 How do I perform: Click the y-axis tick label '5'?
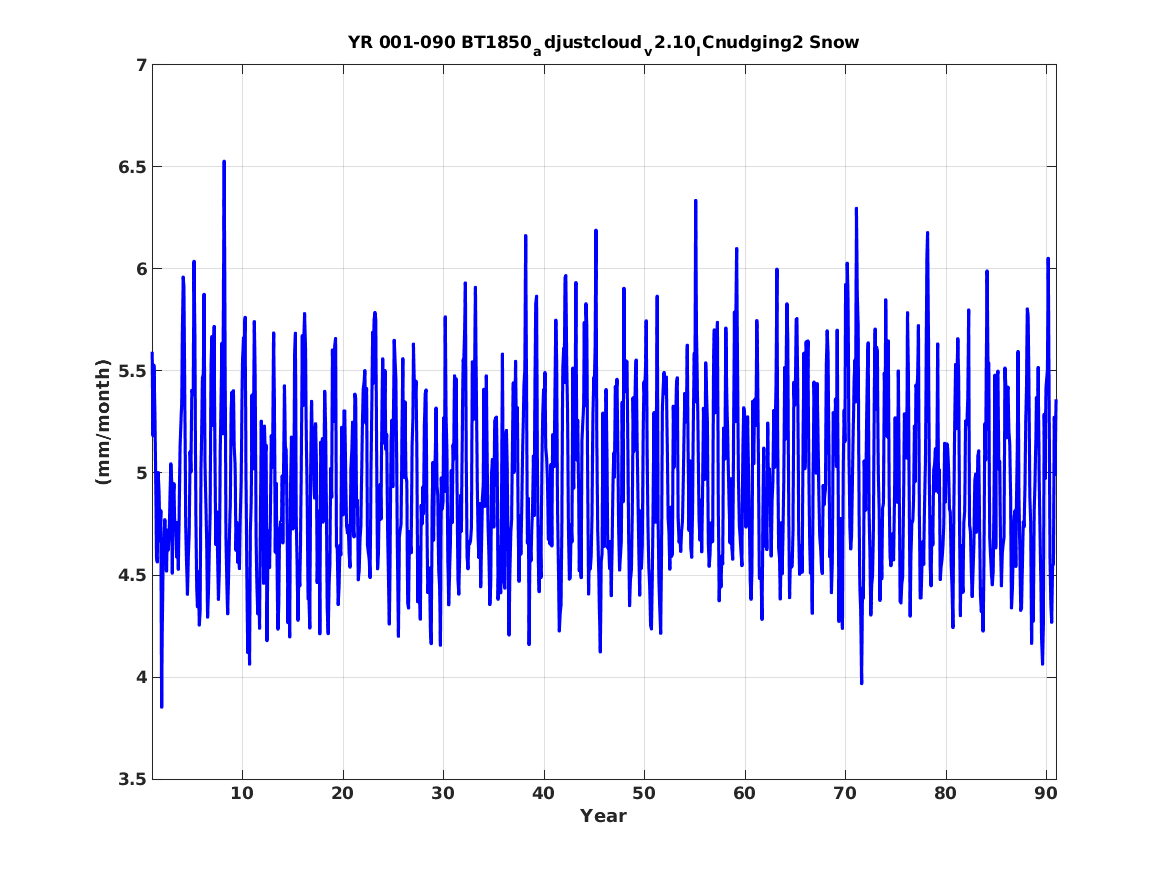[141, 473]
